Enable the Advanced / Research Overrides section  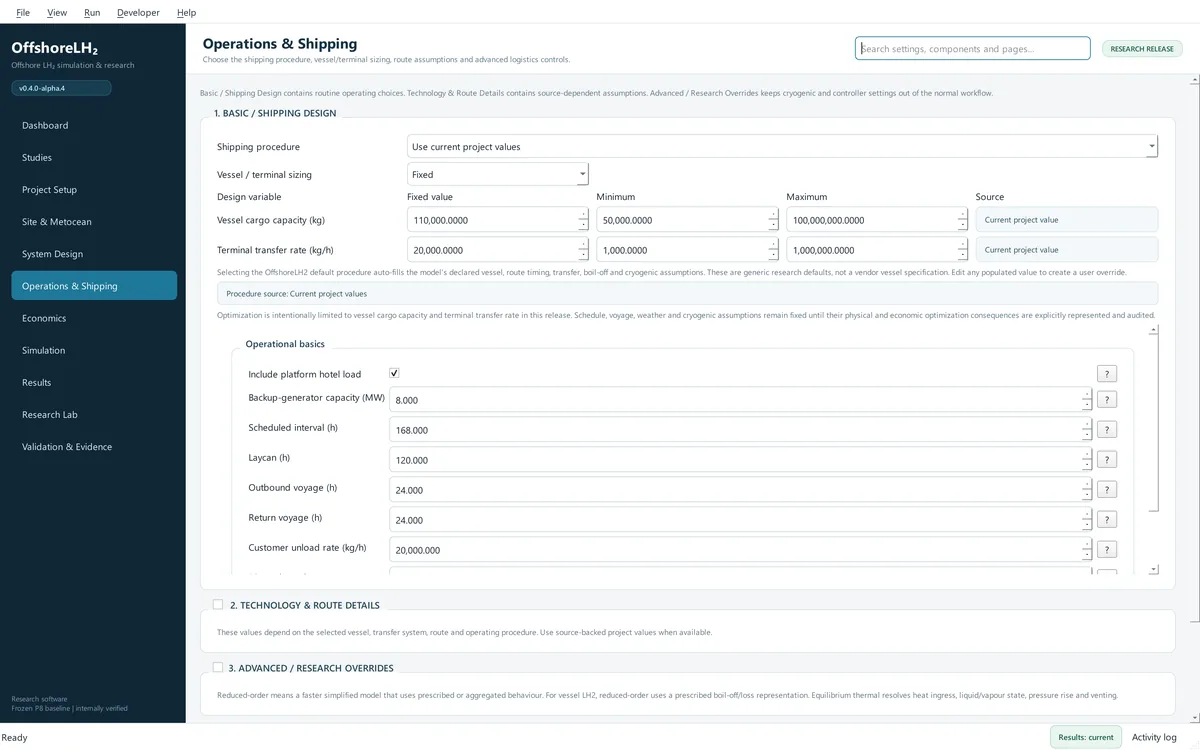click(x=218, y=667)
